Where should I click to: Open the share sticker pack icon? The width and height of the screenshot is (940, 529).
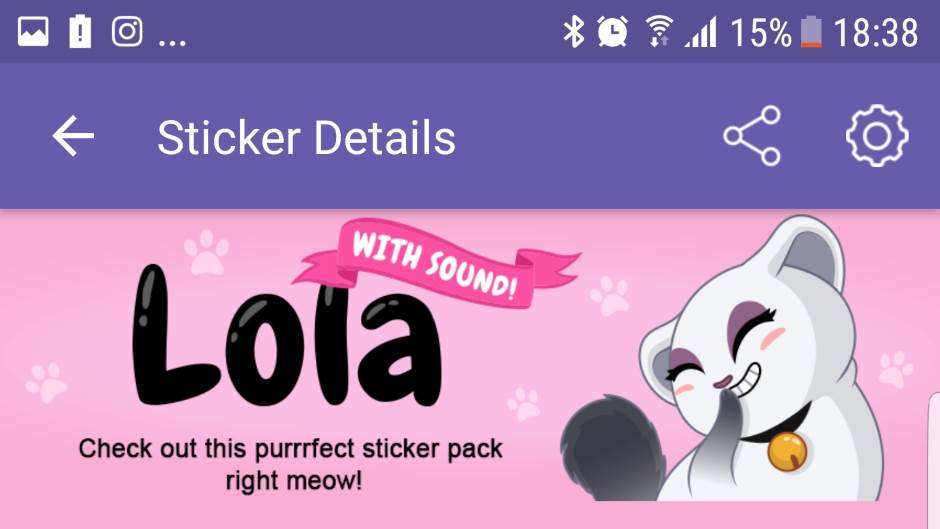point(752,136)
